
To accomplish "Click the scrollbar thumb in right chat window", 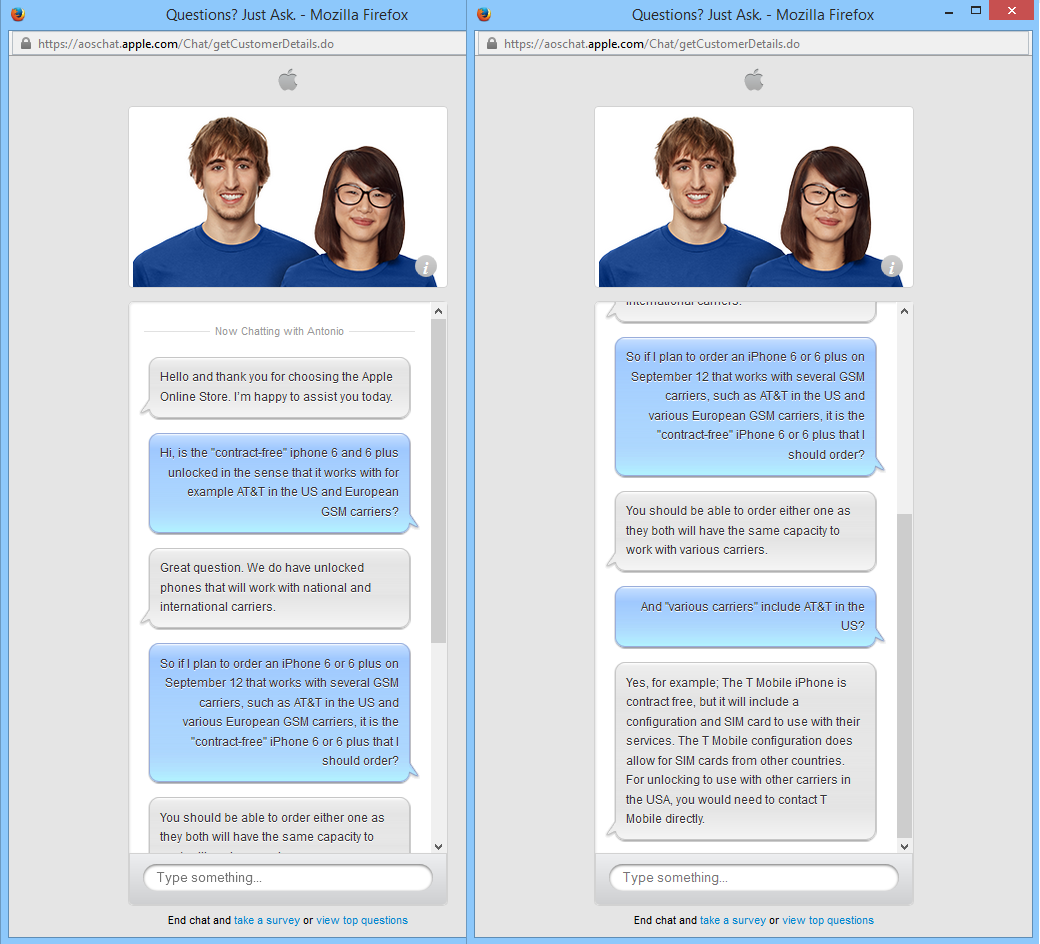I will pyautogui.click(x=904, y=676).
